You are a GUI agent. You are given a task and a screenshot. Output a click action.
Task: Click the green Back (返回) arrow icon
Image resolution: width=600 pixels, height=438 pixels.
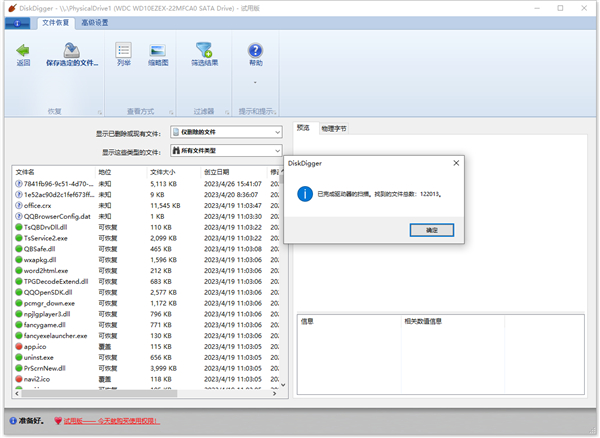click(23, 49)
